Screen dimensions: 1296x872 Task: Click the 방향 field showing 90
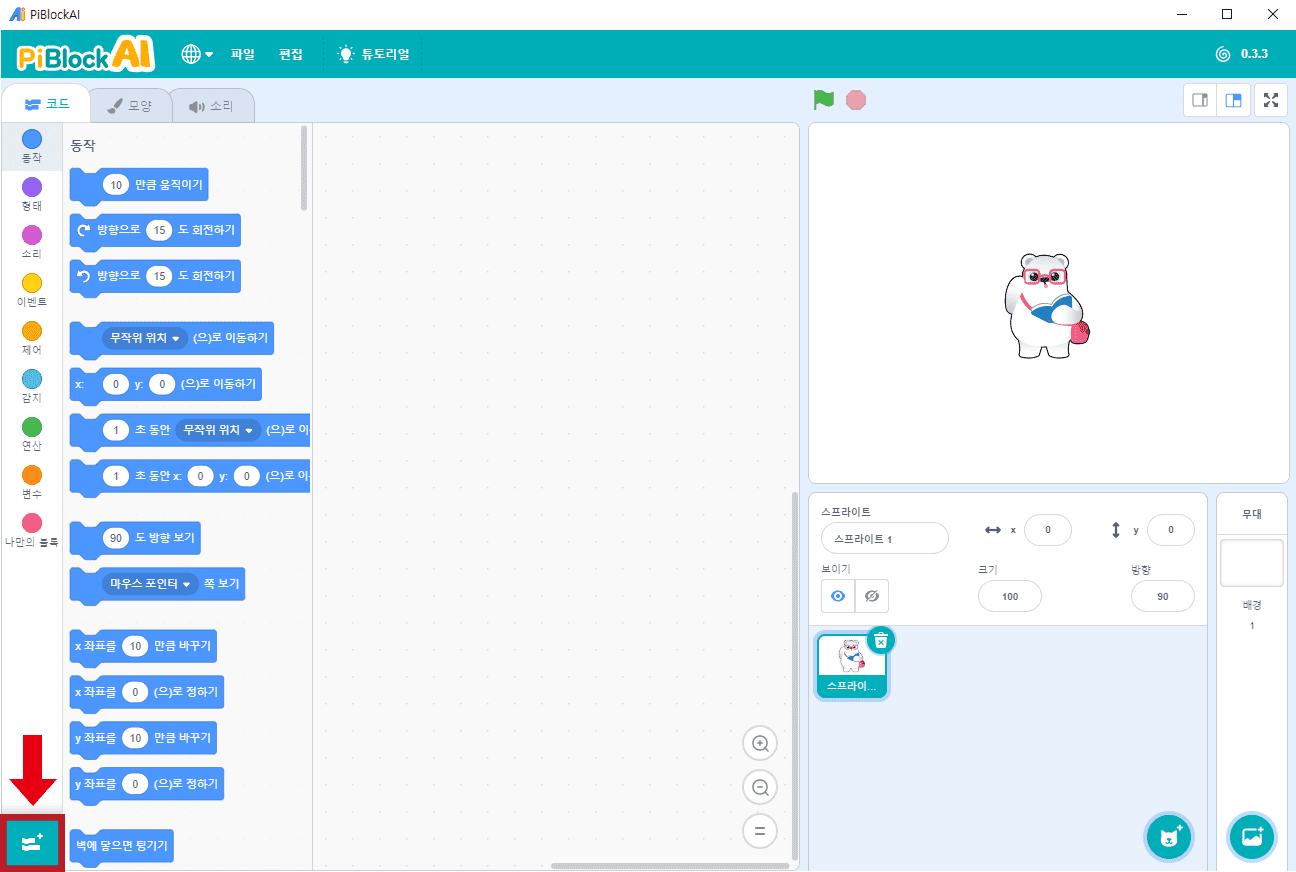coord(1163,596)
